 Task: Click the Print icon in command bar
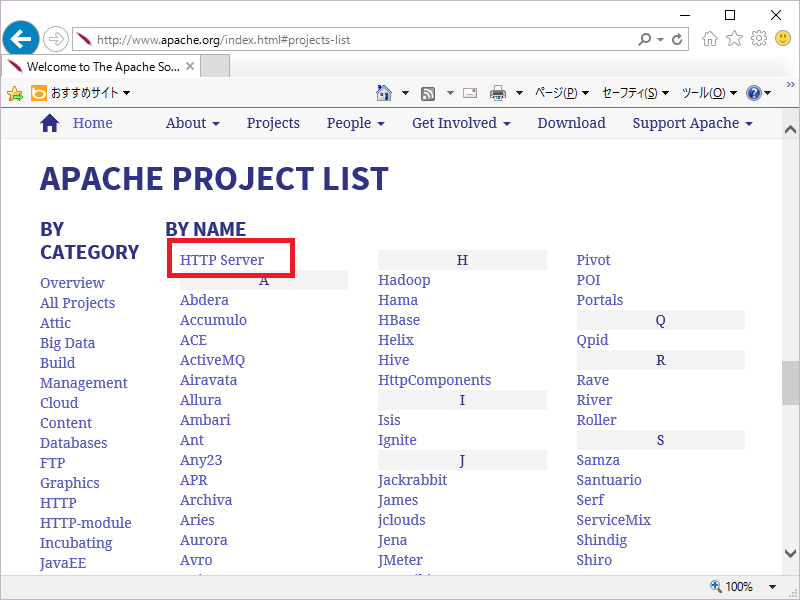[497, 93]
